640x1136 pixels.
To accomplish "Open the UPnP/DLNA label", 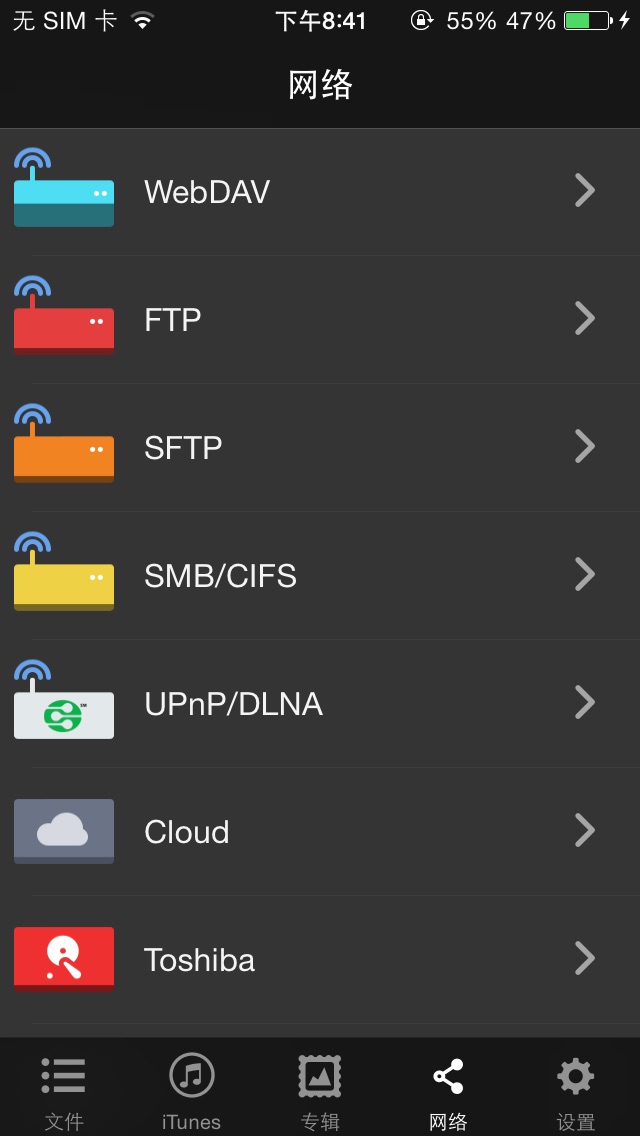I will pos(233,704).
